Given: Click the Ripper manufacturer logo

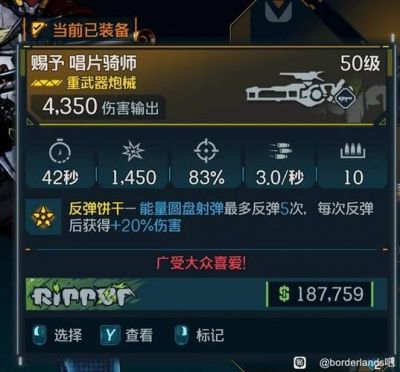Looking at the screenshot, I should [x=83, y=295].
